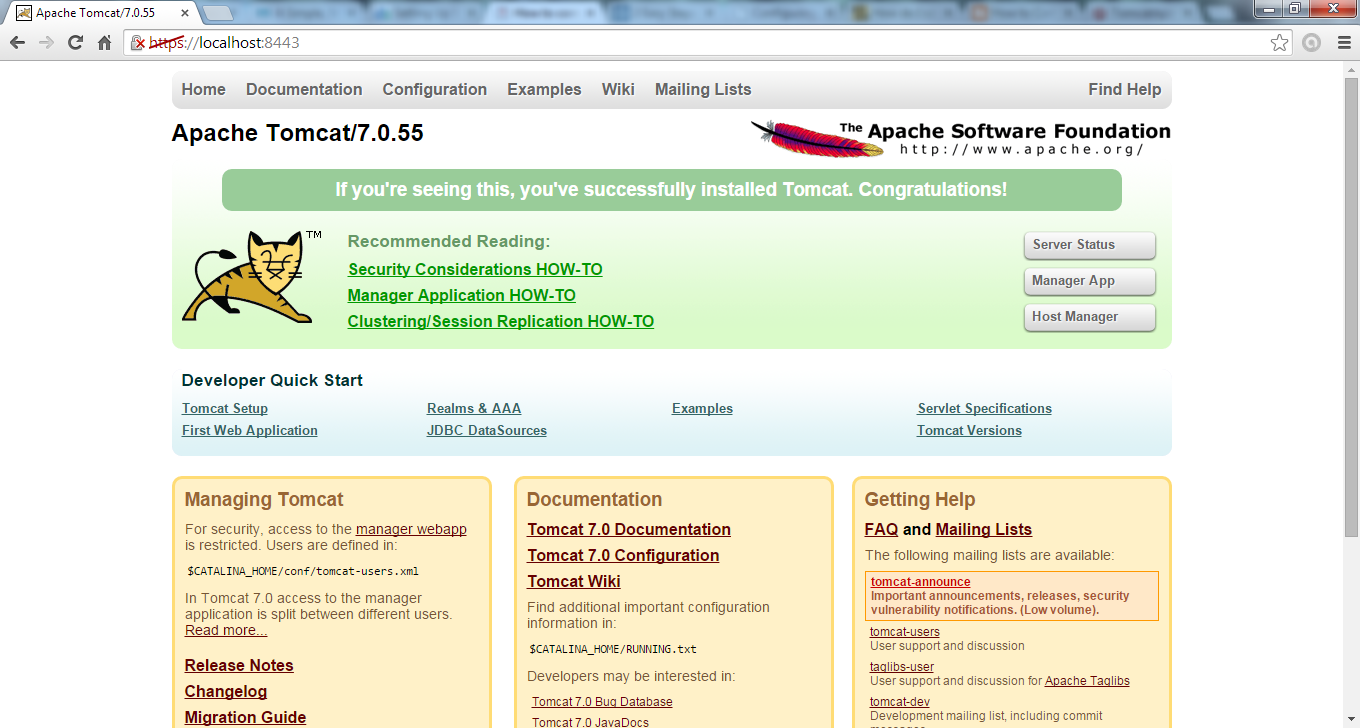The image size is (1360, 728).
Task: Click the Server Status button
Action: [x=1090, y=245]
